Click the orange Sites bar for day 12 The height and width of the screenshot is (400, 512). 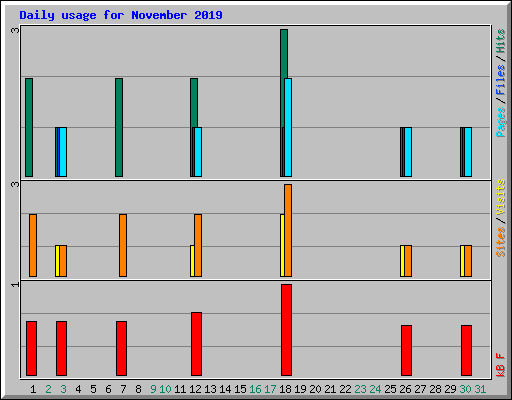(198, 245)
